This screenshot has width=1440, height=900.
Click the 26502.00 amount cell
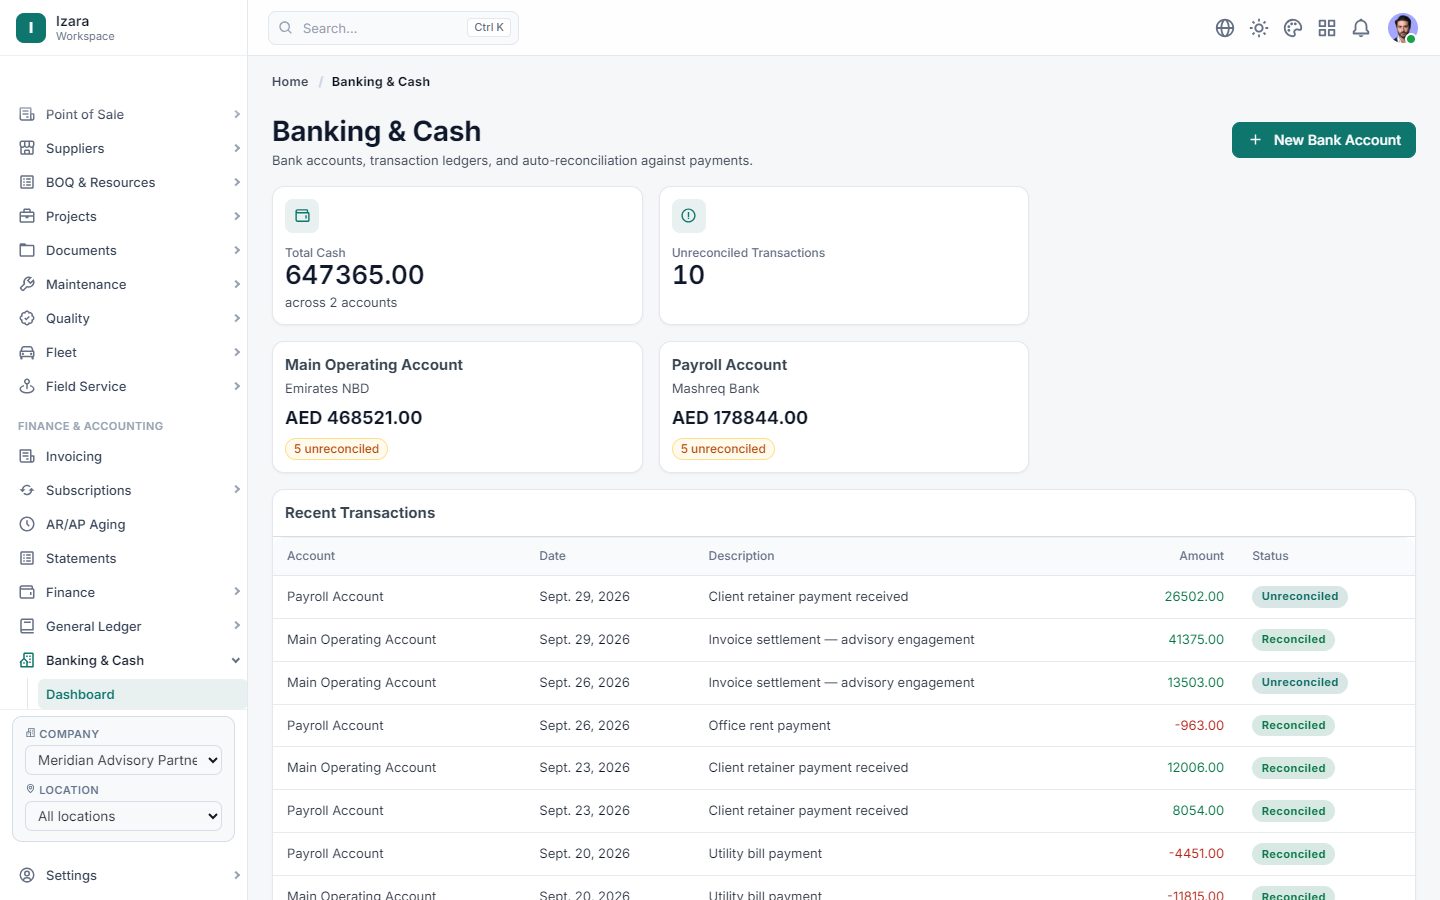[x=1194, y=597]
